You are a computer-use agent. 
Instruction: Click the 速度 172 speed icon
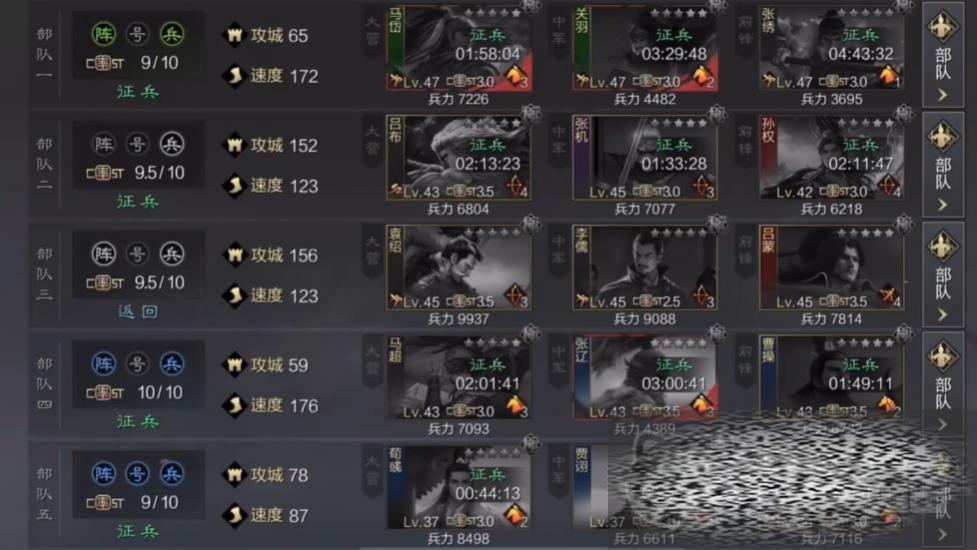(234, 76)
